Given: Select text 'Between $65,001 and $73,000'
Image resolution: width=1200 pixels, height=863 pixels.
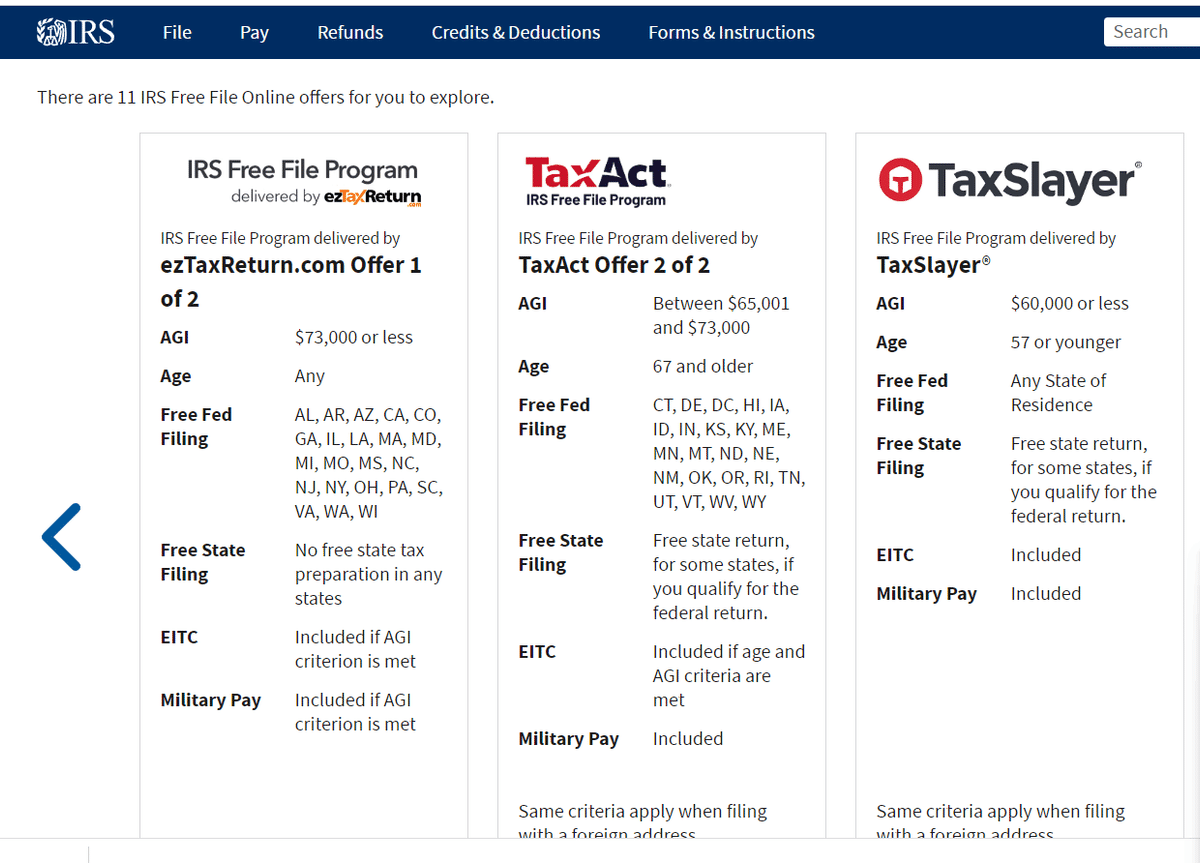Looking at the screenshot, I should (721, 315).
